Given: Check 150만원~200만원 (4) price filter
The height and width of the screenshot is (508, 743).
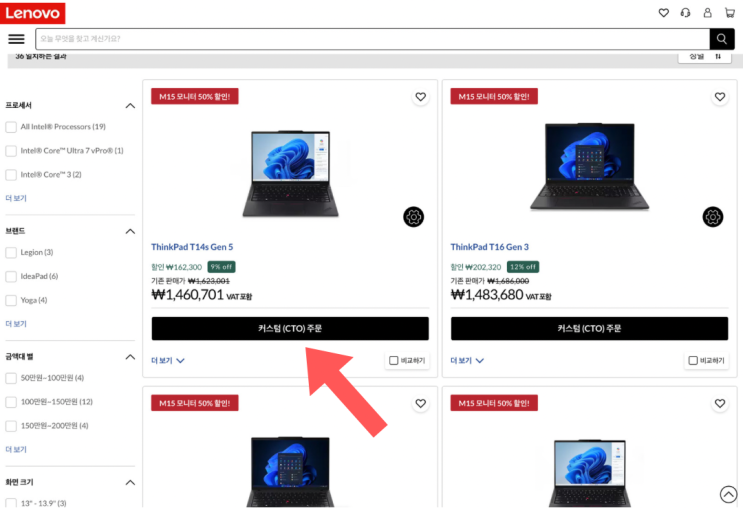Looking at the screenshot, I should [11, 426].
